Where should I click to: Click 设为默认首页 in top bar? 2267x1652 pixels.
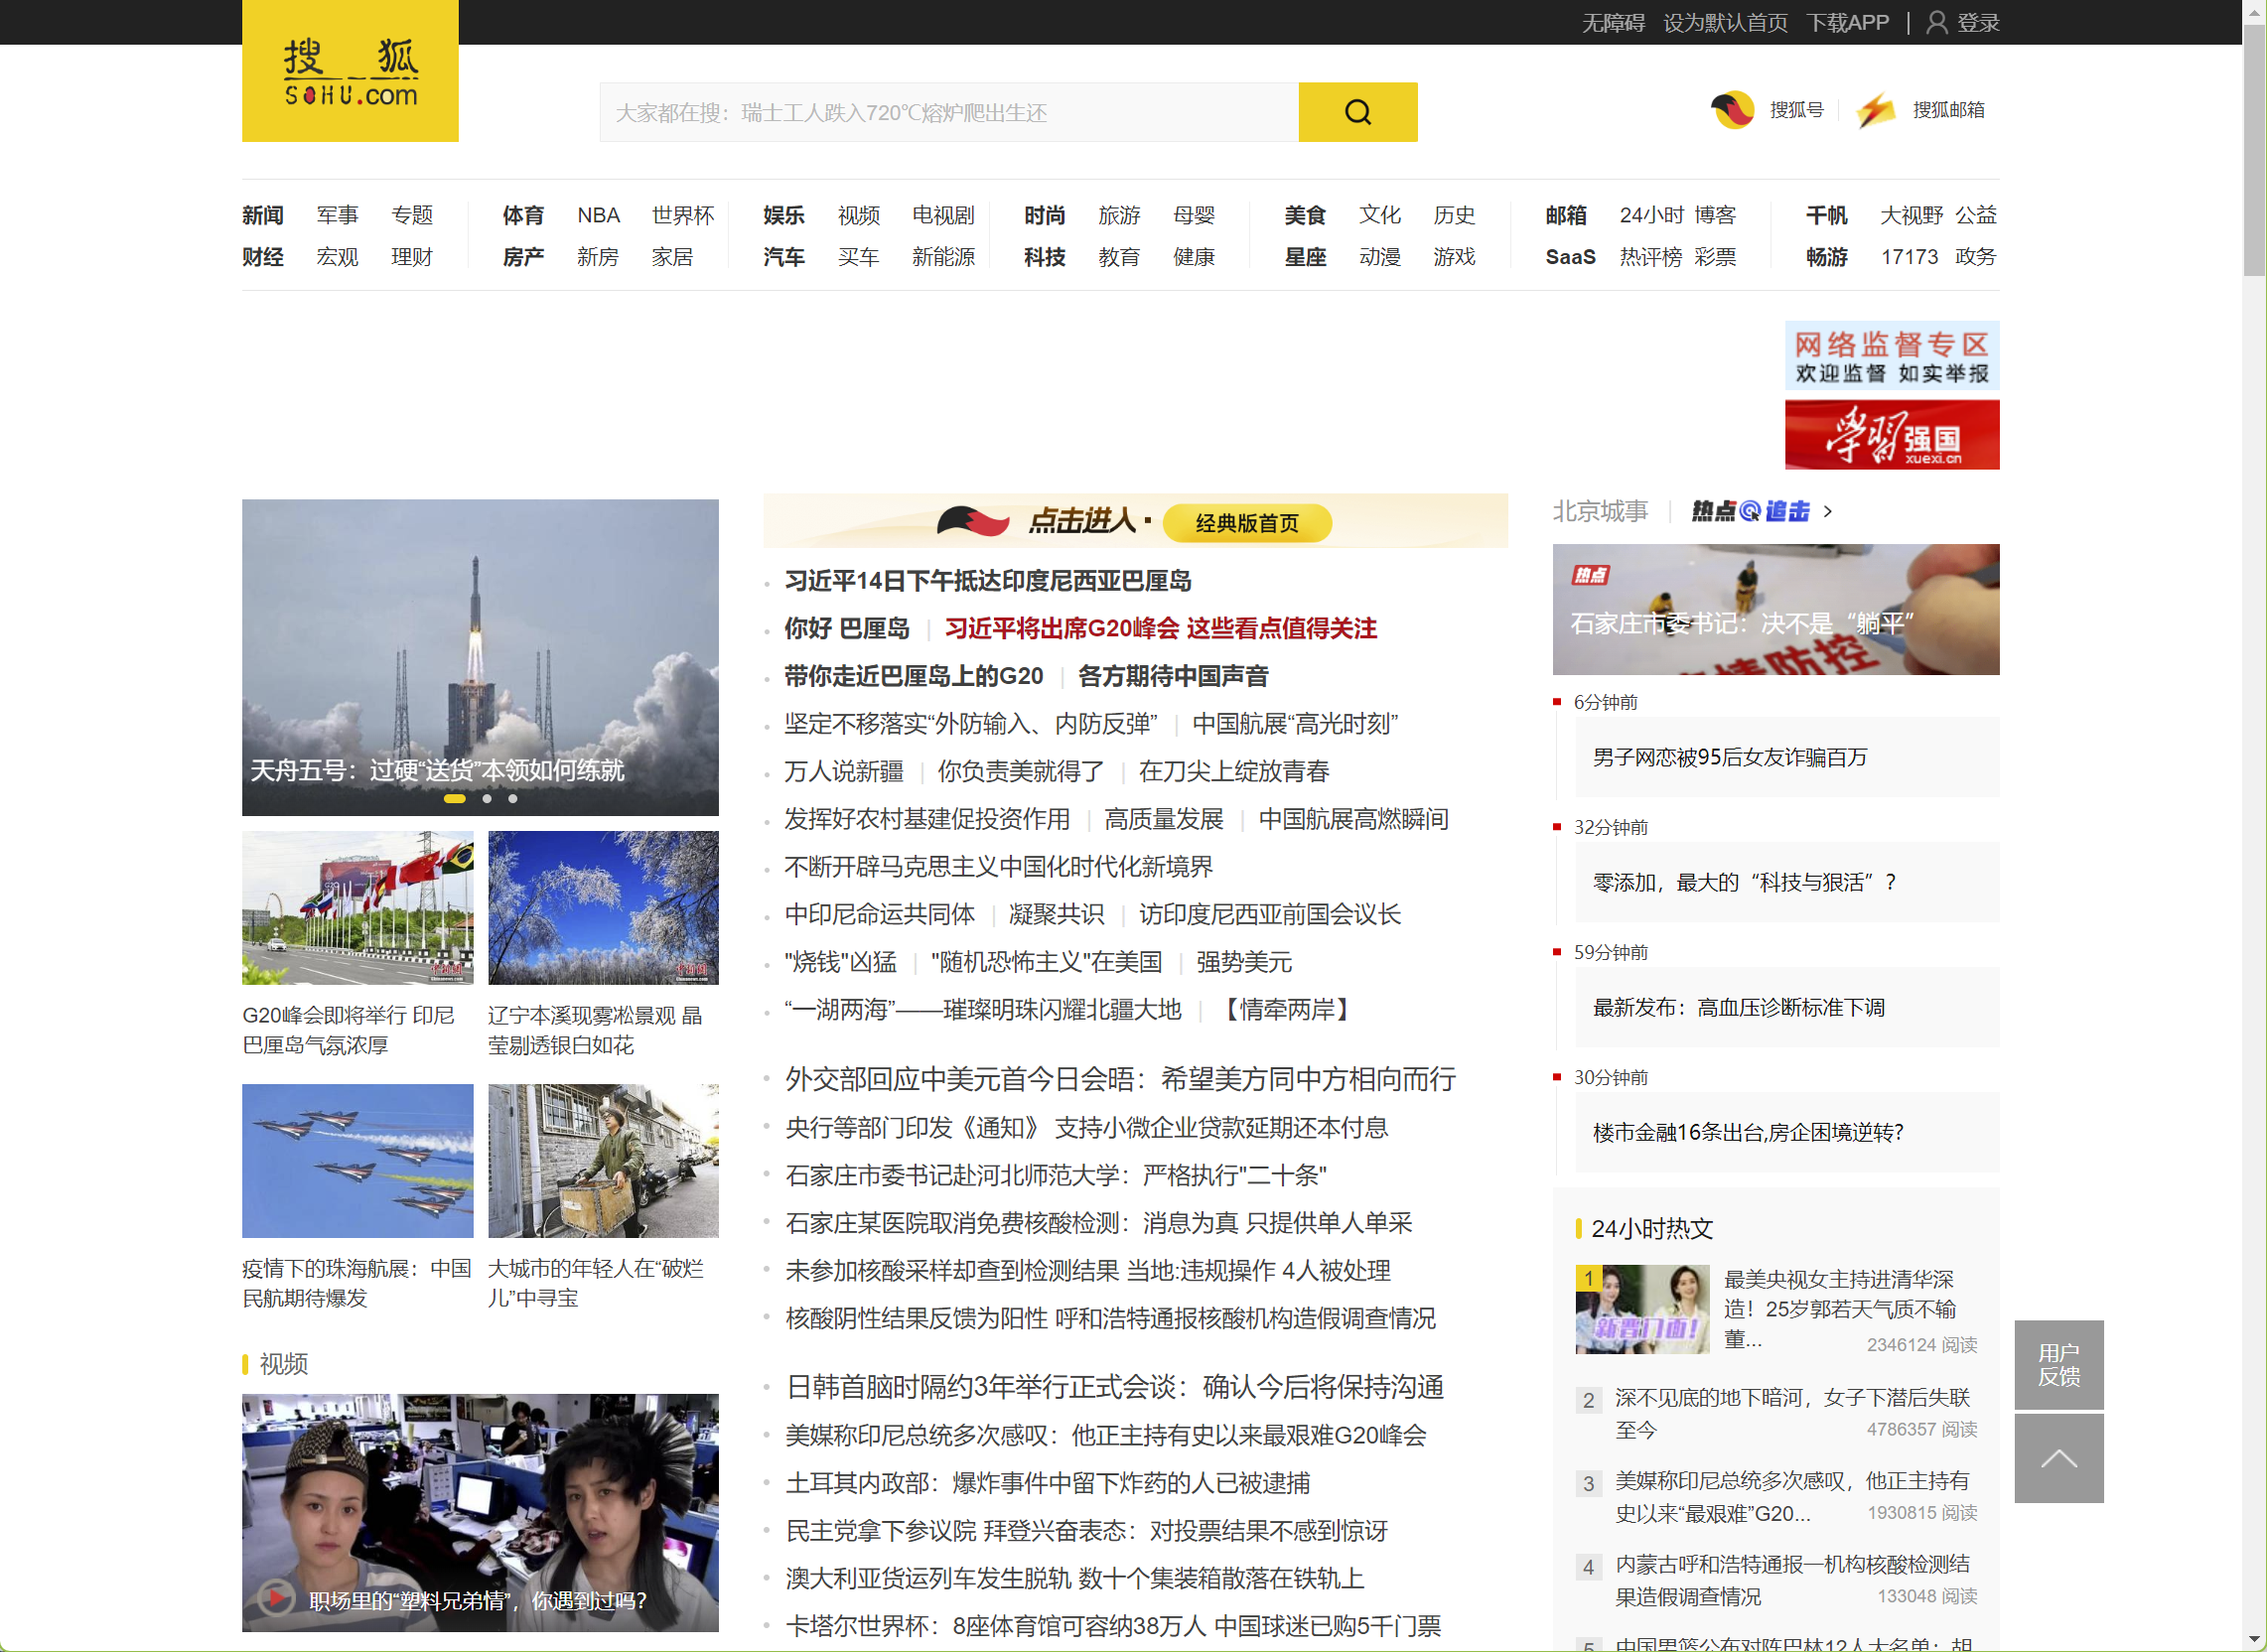(1725, 22)
